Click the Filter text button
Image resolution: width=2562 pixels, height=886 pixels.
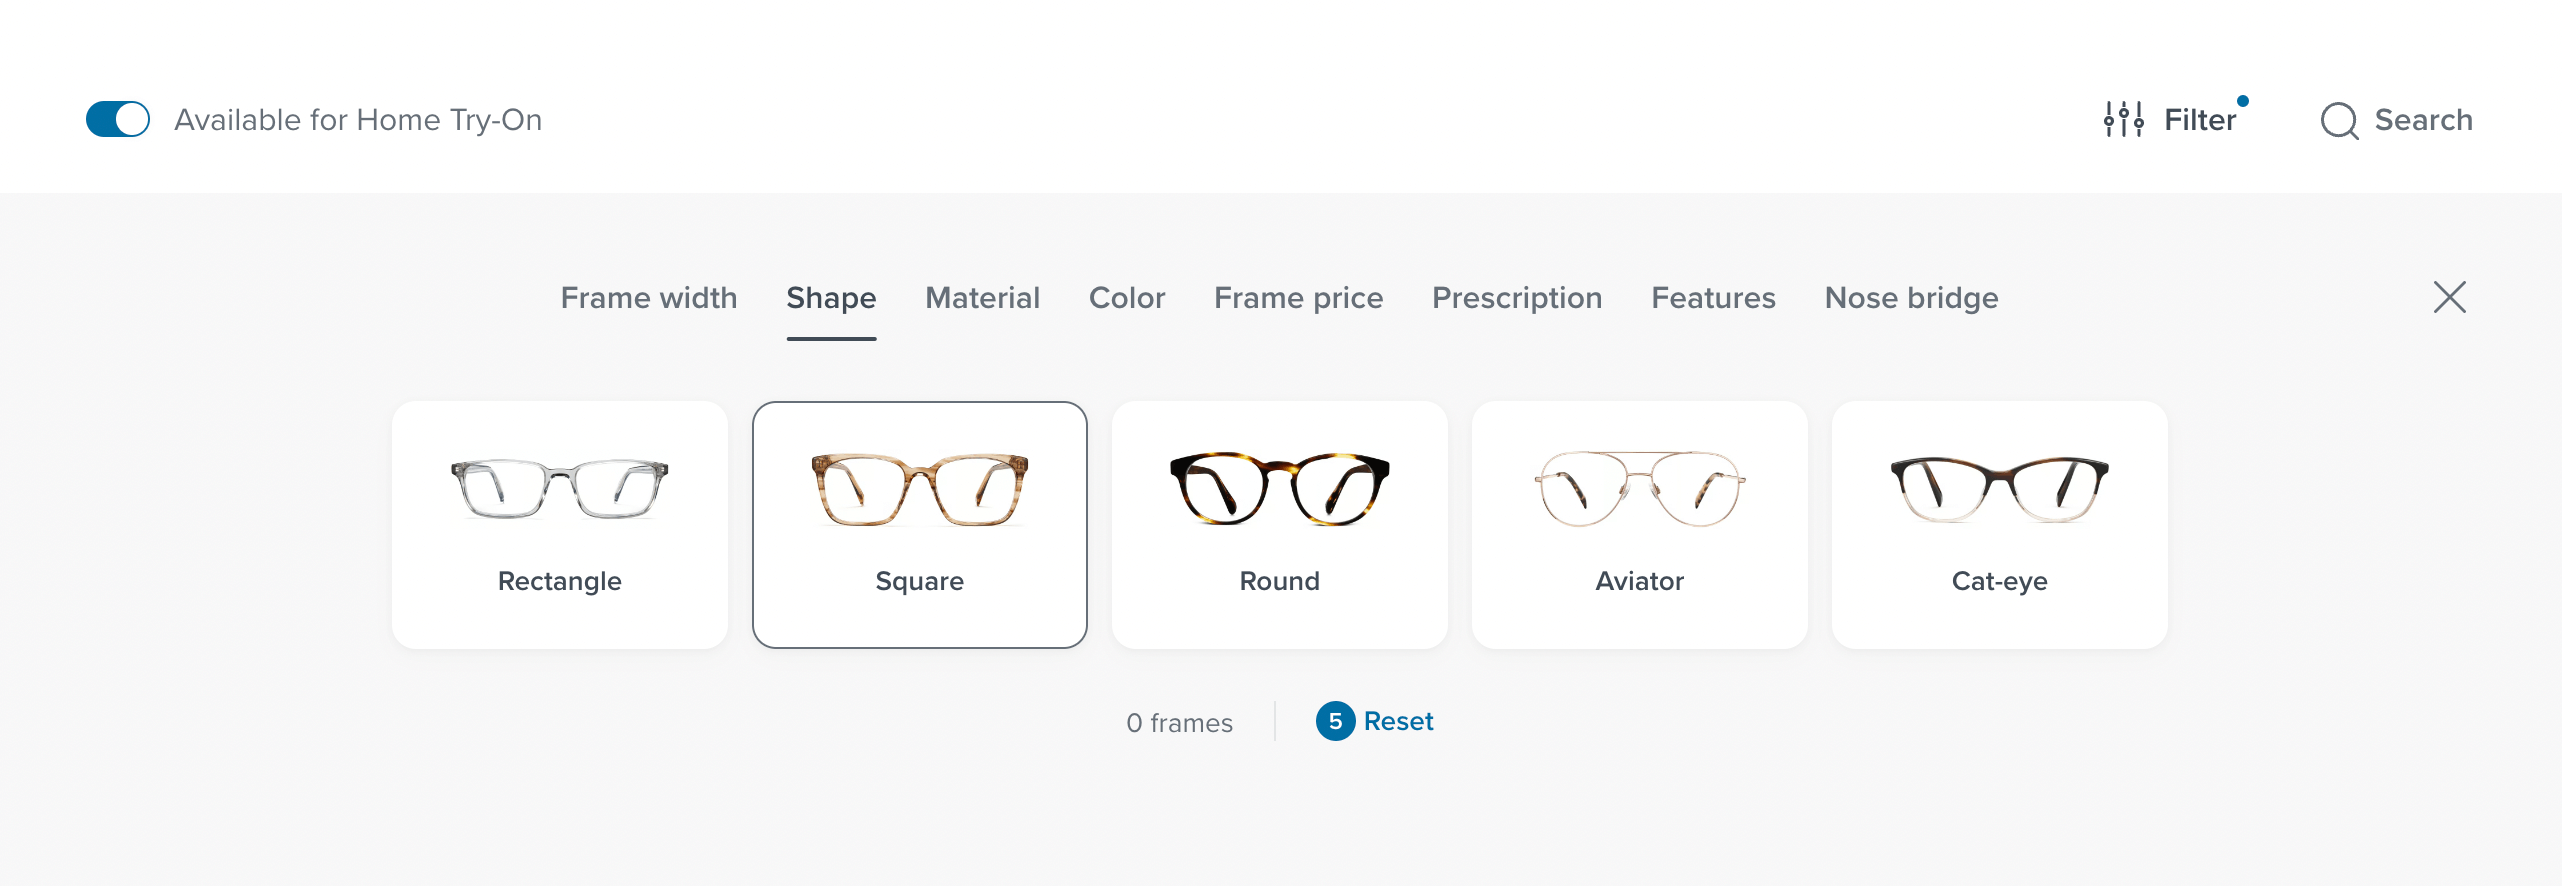[2199, 120]
